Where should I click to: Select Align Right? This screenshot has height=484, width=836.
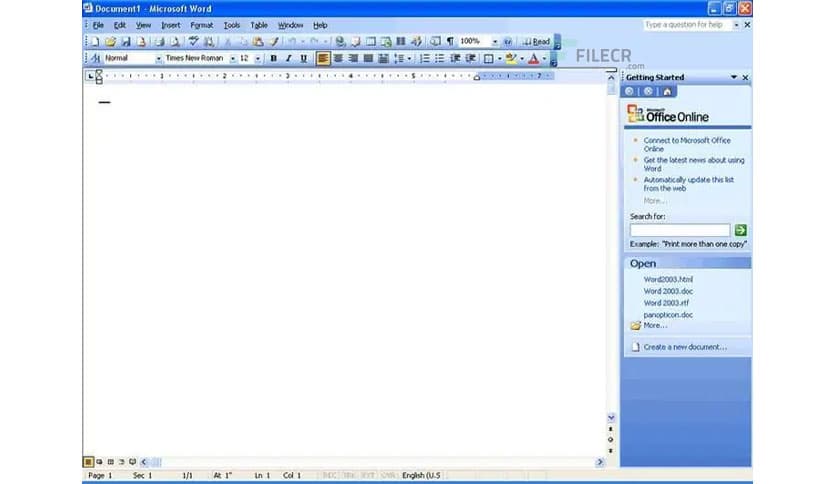pos(353,59)
